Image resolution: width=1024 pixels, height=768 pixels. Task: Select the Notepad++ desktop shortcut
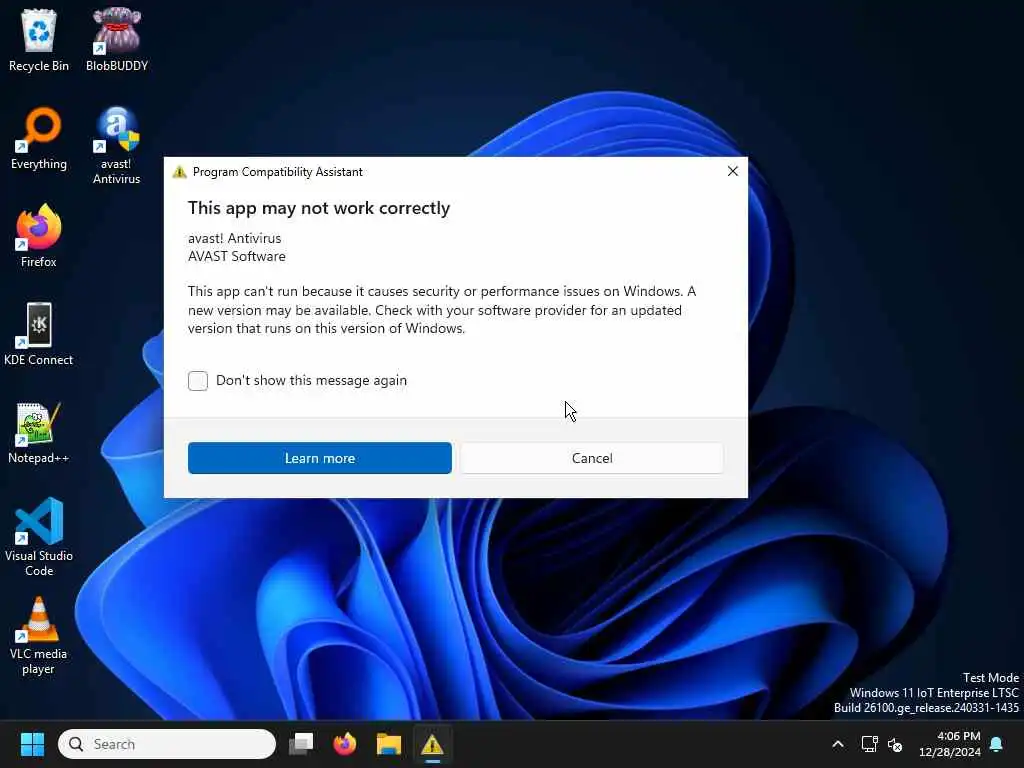39,432
